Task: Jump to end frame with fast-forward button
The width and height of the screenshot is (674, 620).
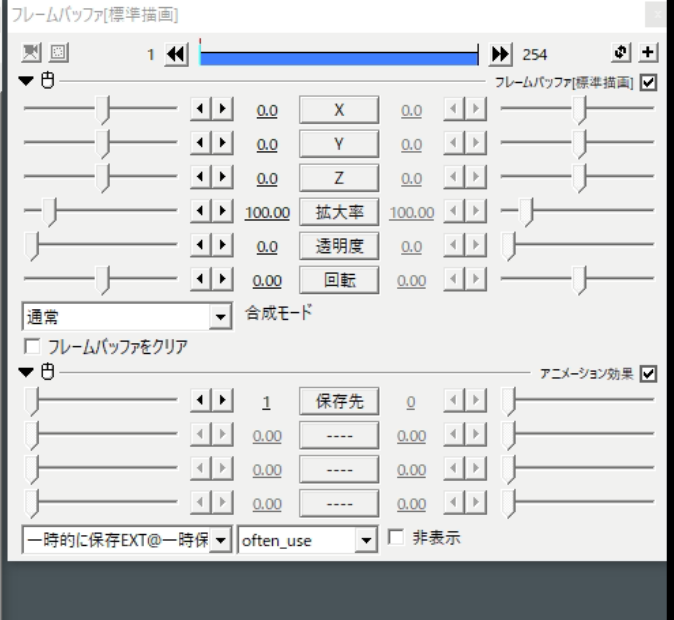Action: point(500,55)
